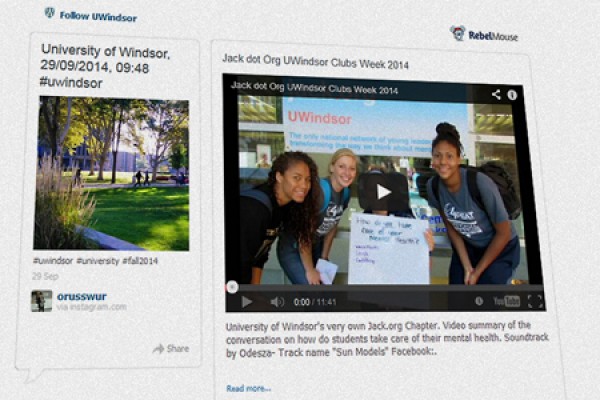The width and height of the screenshot is (600, 400).
Task: Click the WordPress icon beside Follow UWindsor
Action: click(x=49, y=14)
